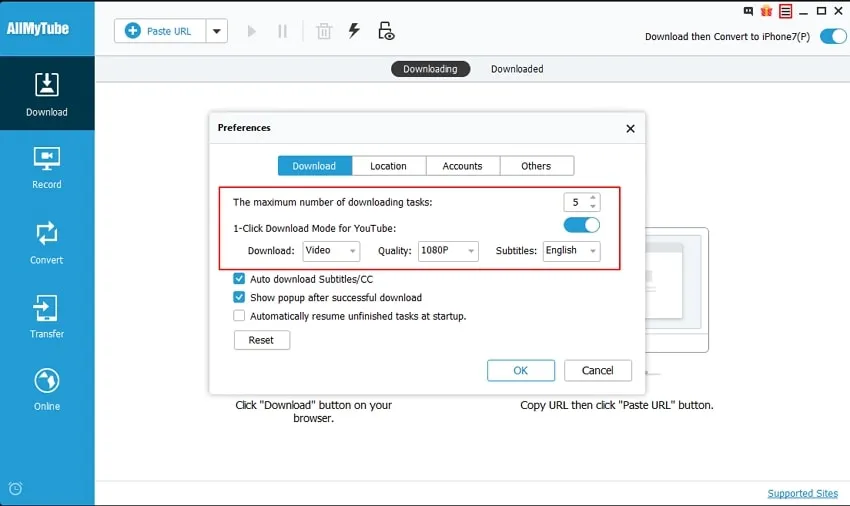The height and width of the screenshot is (506, 850).
Task: Open the Download section in sidebar
Action: click(x=47, y=93)
